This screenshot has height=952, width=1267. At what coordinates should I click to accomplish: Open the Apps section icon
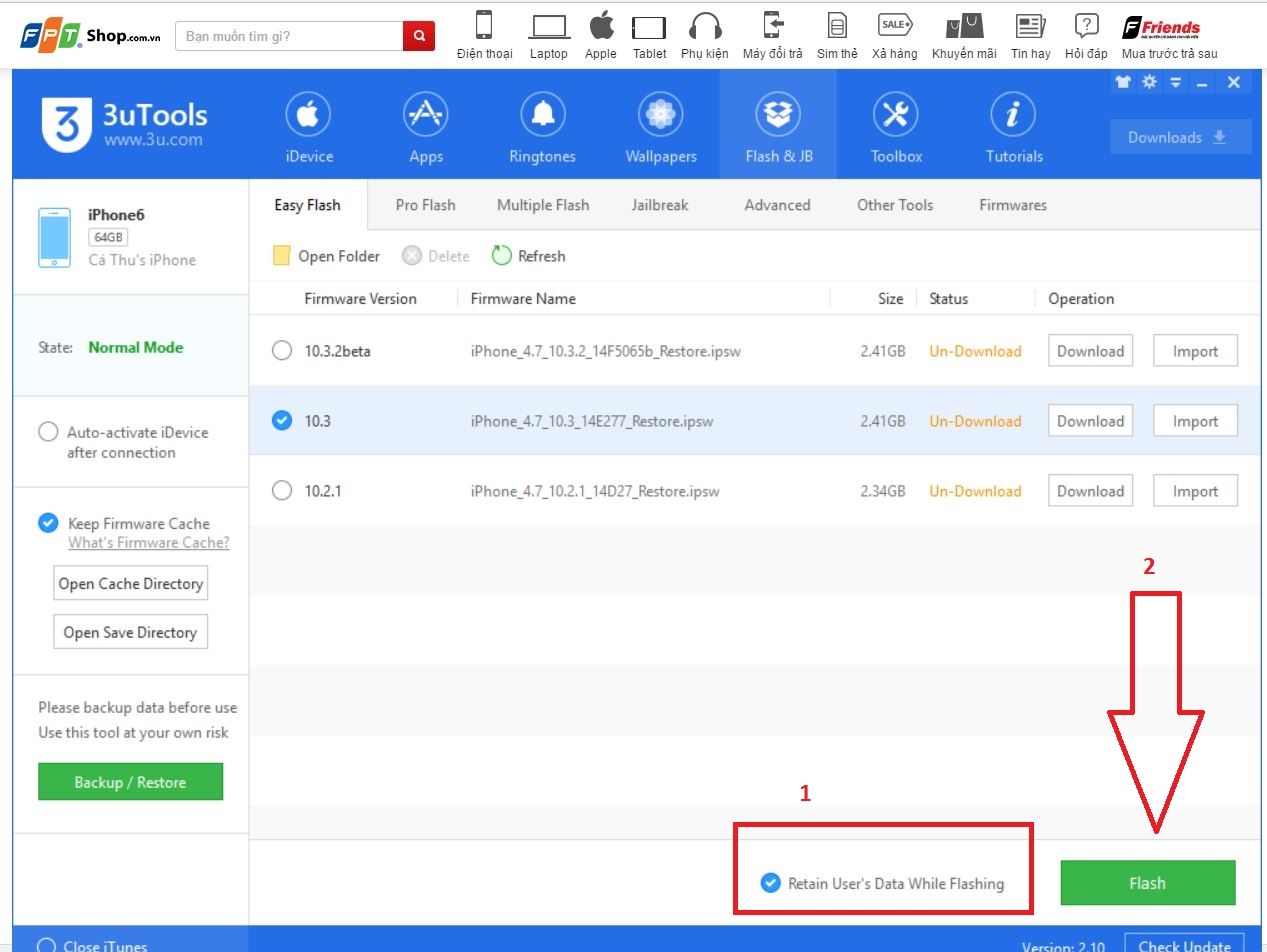[x=426, y=116]
